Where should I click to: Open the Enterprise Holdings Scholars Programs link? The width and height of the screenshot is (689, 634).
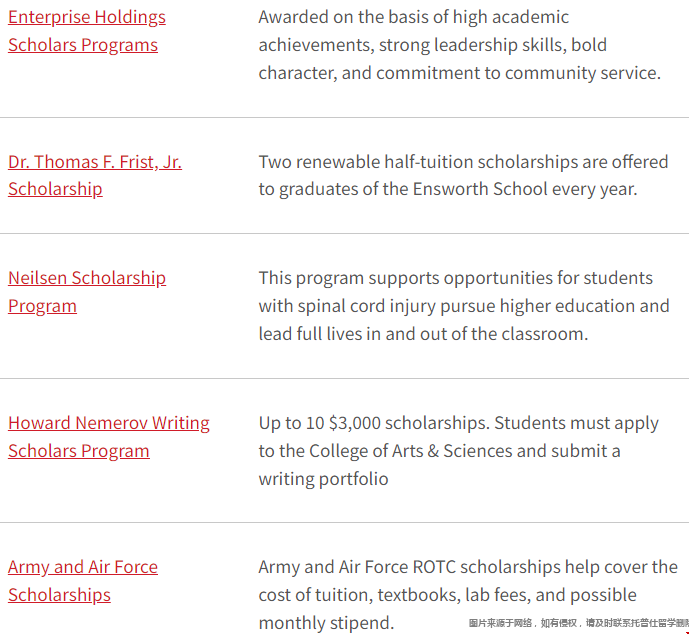[x=87, y=31]
